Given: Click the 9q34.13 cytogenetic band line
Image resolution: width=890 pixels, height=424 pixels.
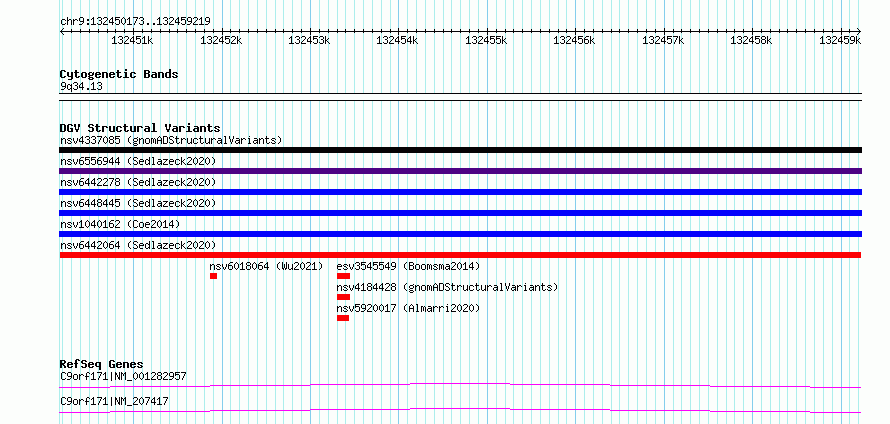Looking at the screenshot, I should pyautogui.click(x=460, y=97).
